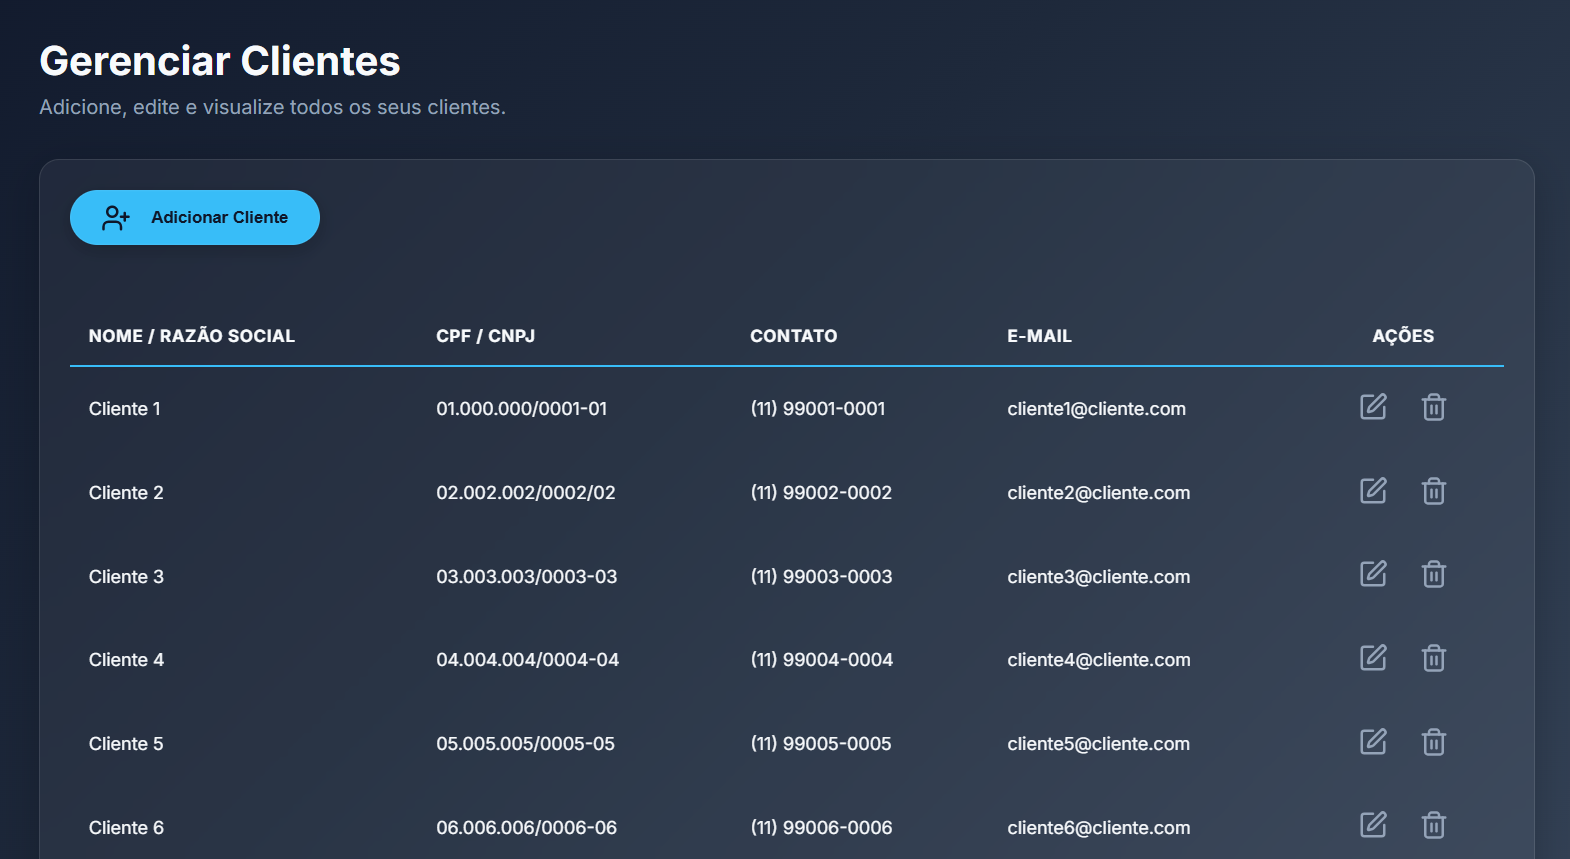
Task: Click phone (11) 99005-0005
Action: [x=821, y=744]
